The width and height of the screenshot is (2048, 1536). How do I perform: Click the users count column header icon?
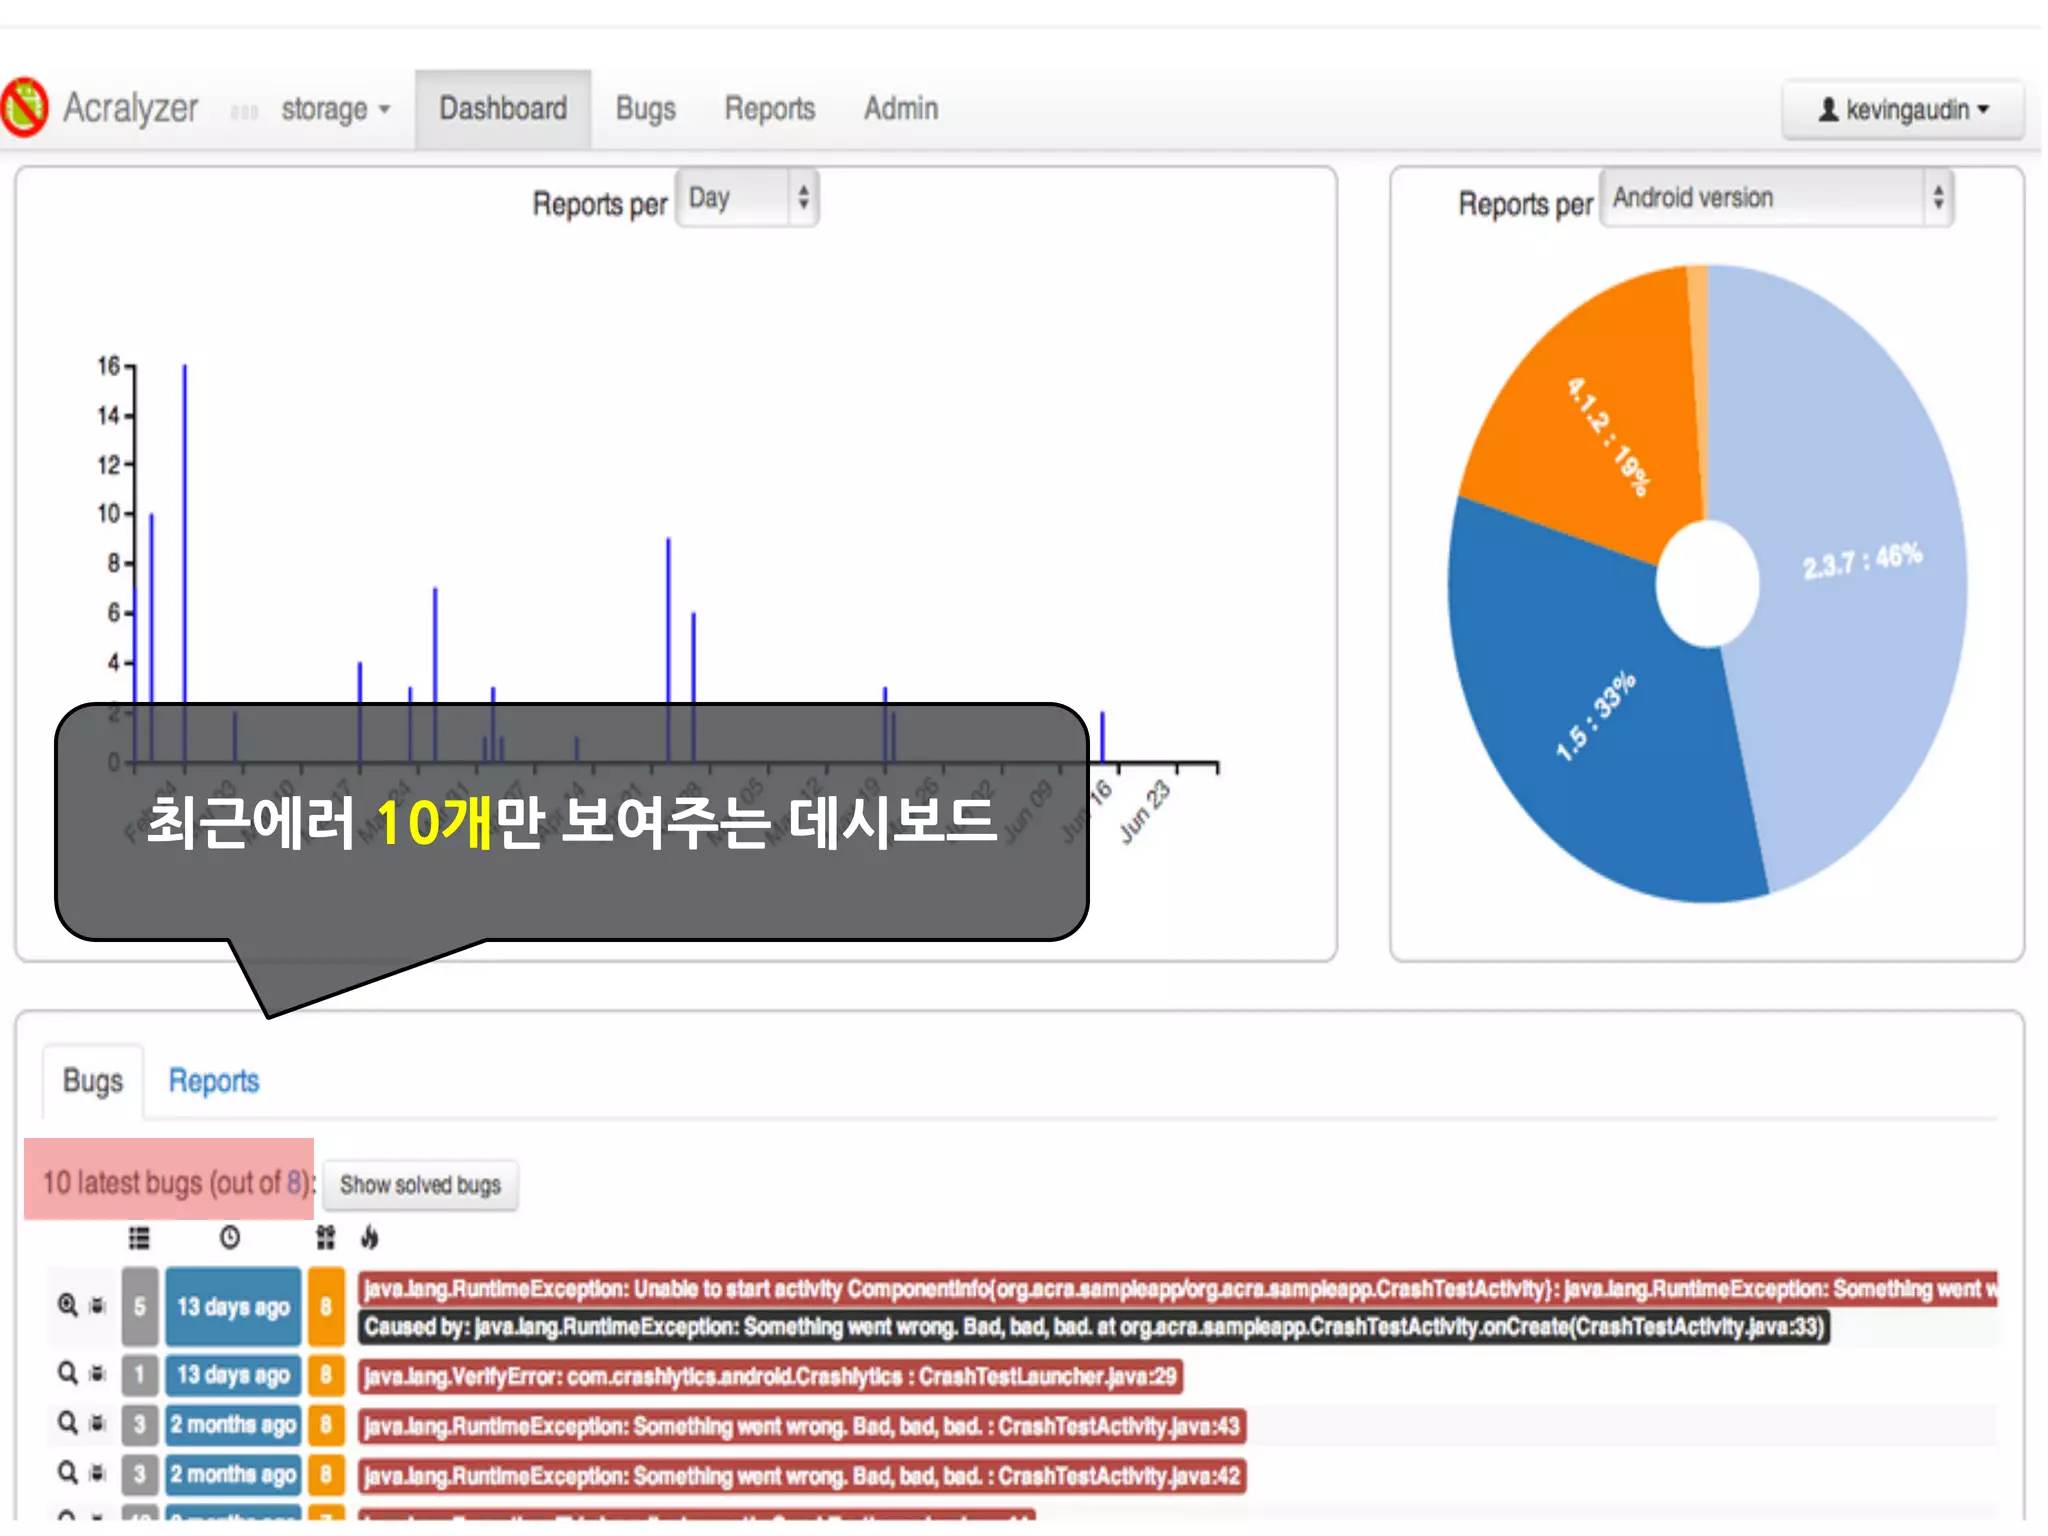tap(325, 1238)
